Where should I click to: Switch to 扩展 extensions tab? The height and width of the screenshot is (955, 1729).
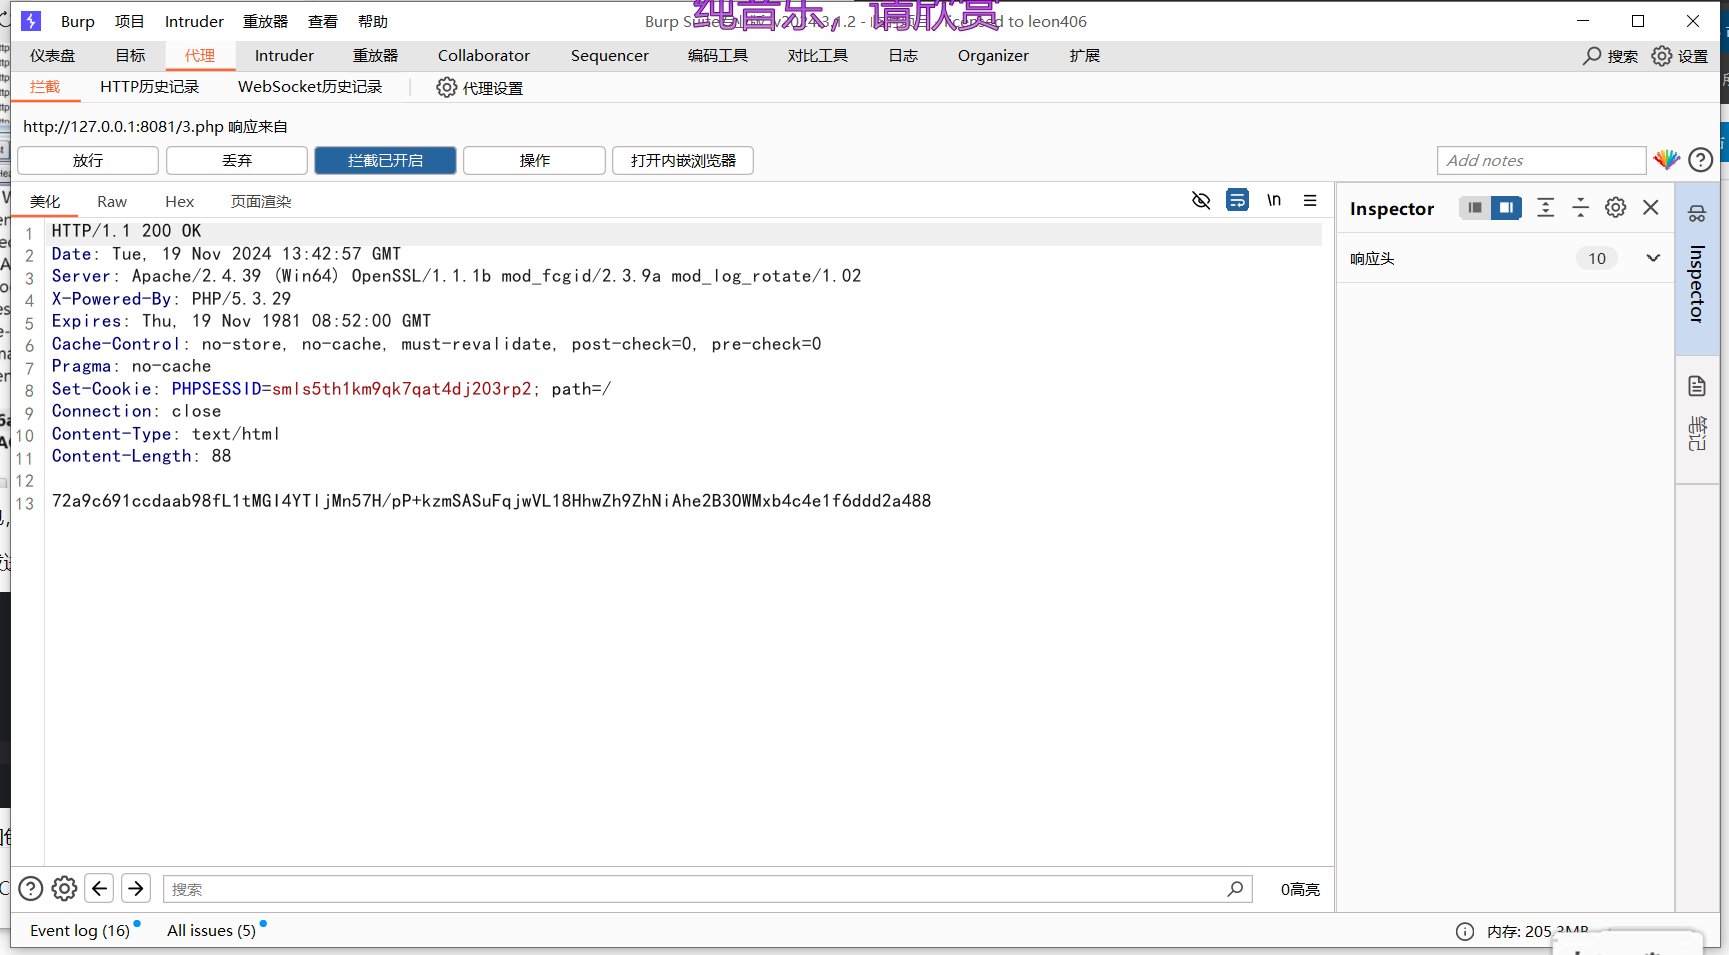[1085, 56]
